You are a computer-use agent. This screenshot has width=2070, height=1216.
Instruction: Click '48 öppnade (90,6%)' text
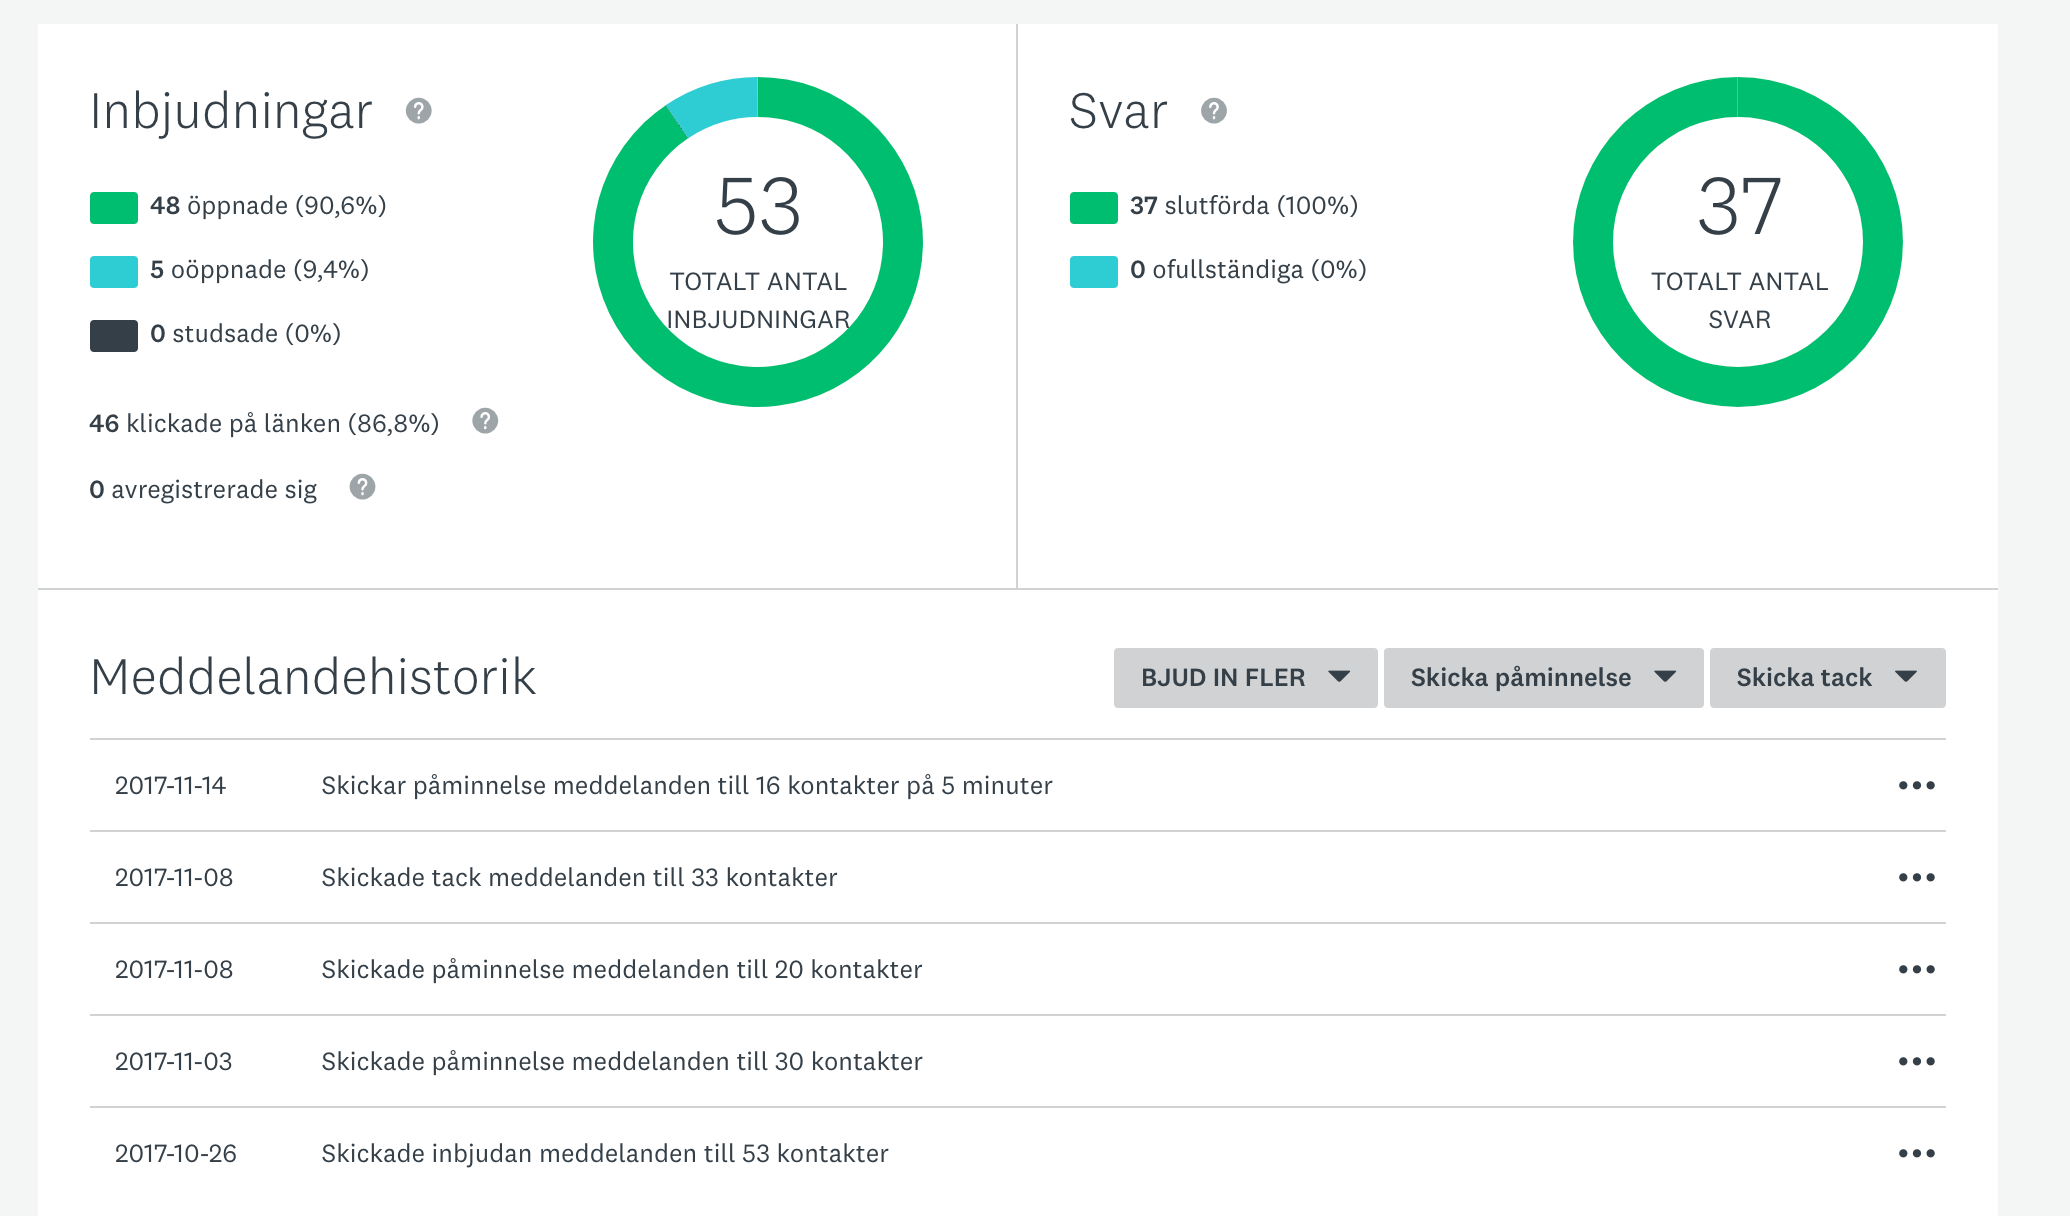click(x=268, y=206)
